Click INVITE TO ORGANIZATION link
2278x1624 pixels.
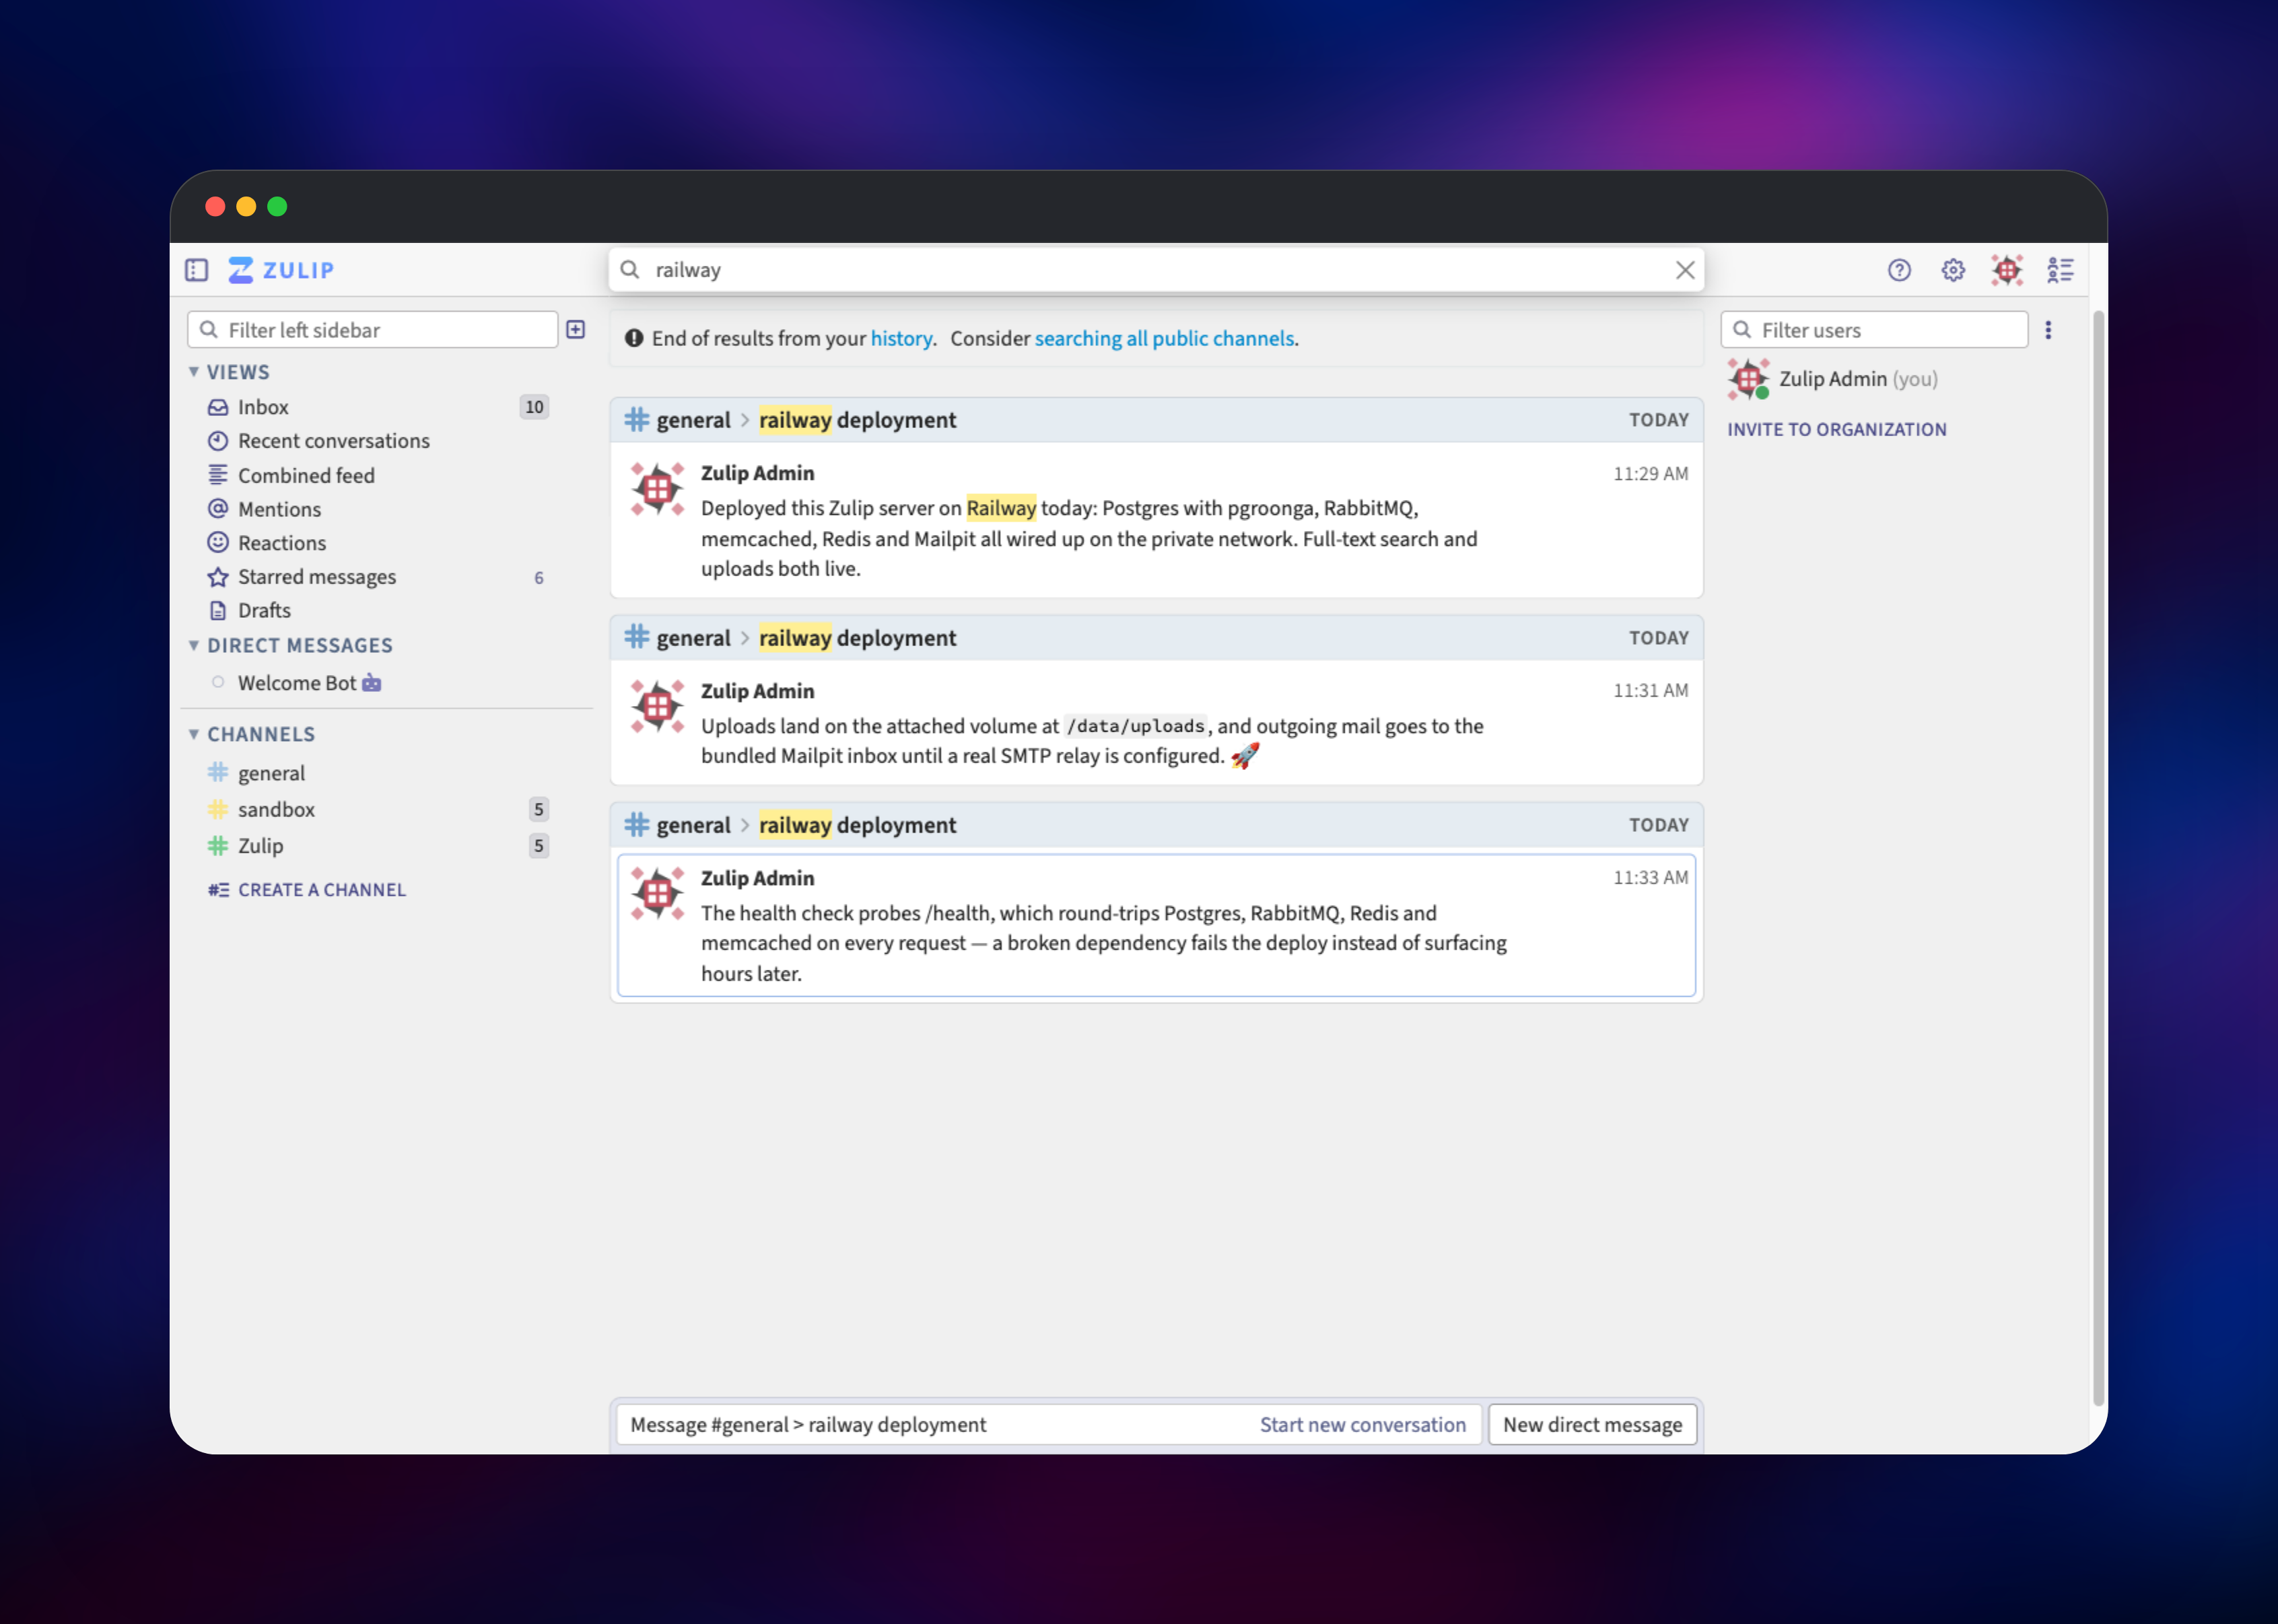point(1837,429)
